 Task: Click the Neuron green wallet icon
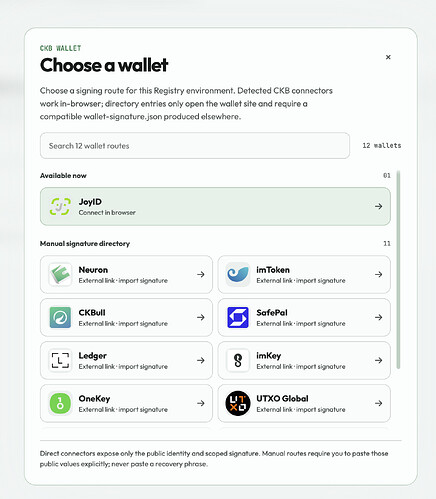click(x=60, y=274)
